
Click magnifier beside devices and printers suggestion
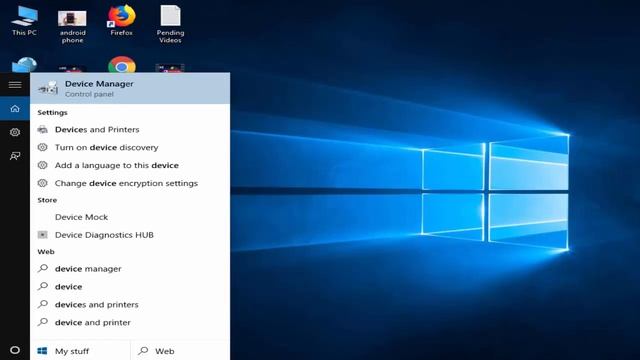tap(43, 304)
